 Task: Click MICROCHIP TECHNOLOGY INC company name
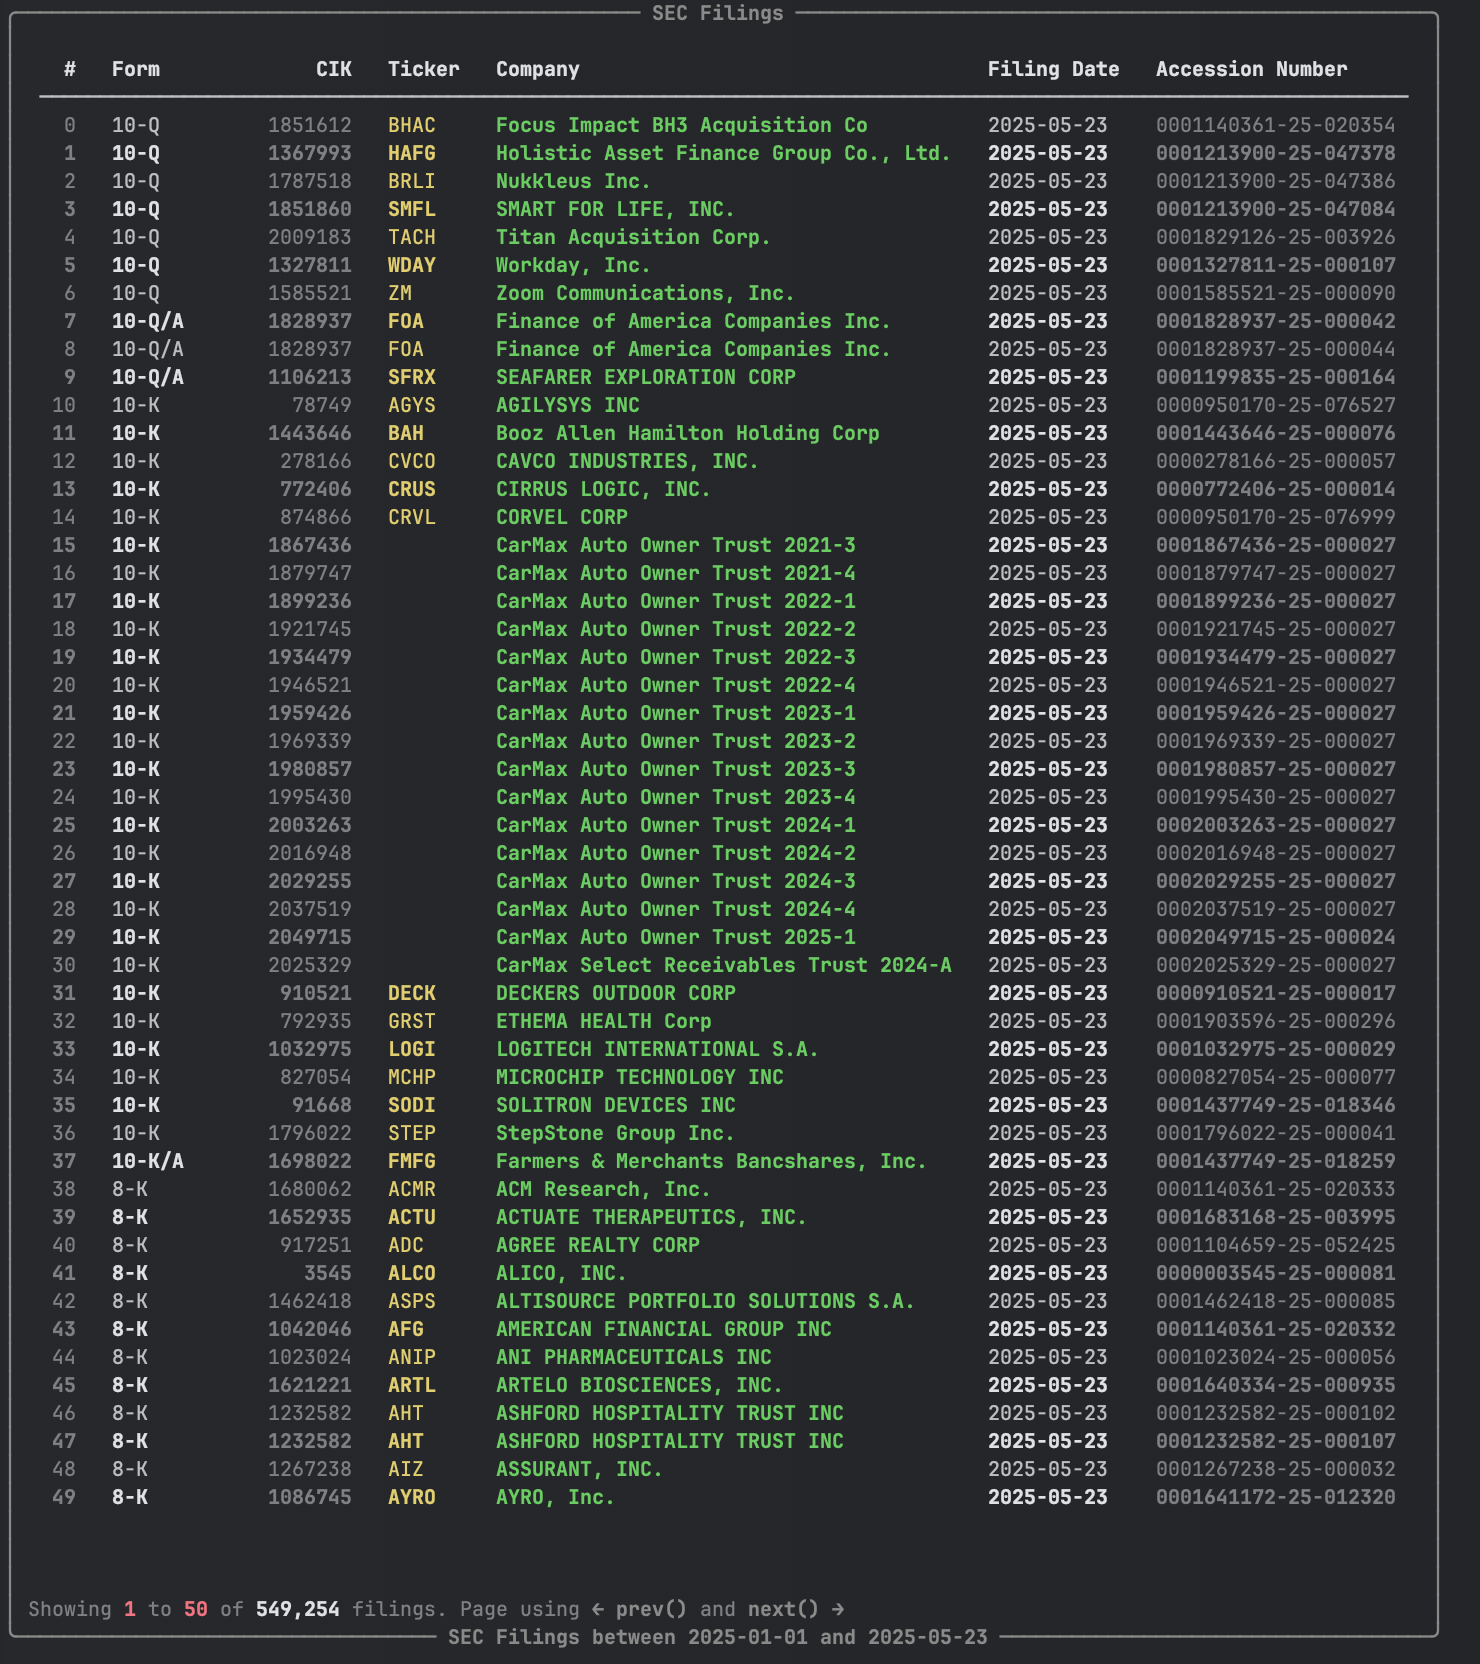639,1077
